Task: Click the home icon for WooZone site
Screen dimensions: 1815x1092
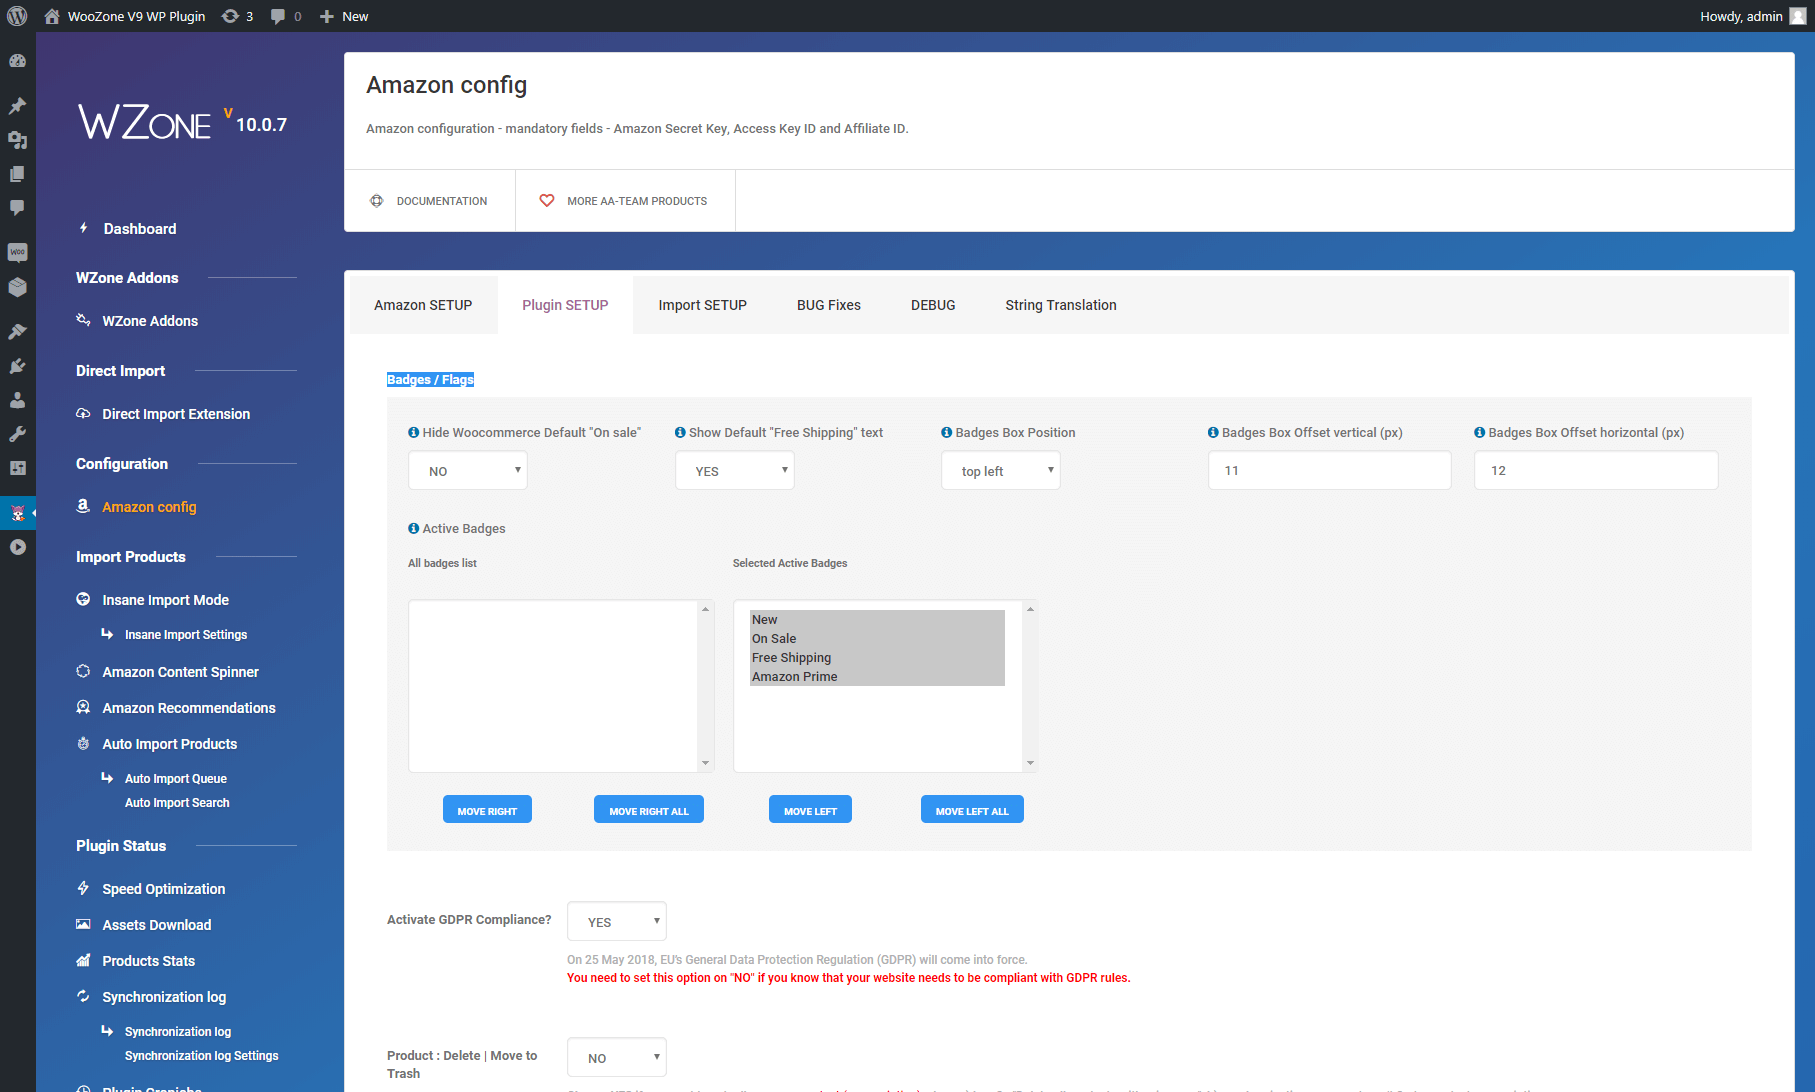Action: coord(52,16)
